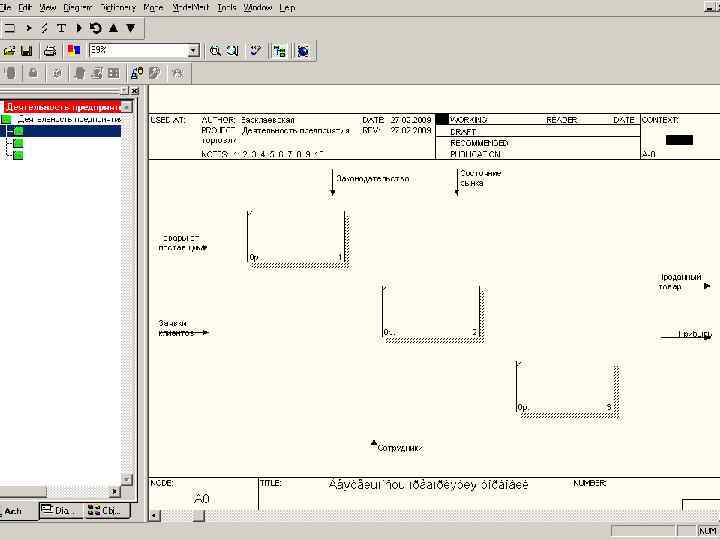
Task: Open the Edit menu
Action: [25, 7]
